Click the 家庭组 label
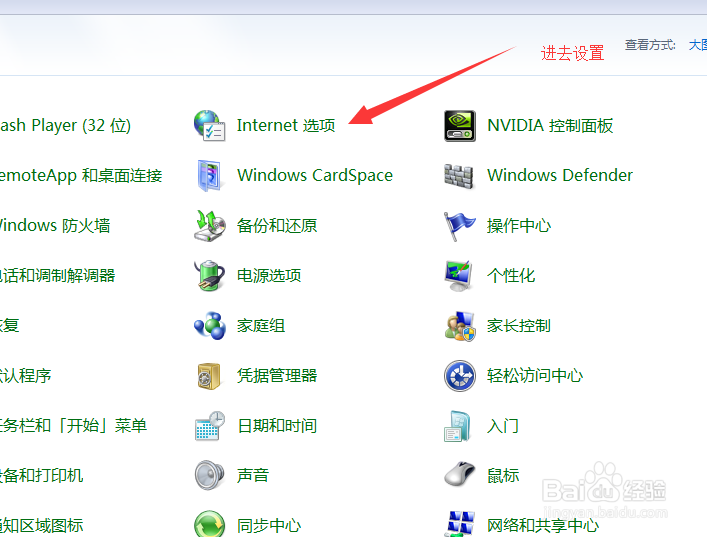The width and height of the screenshot is (707, 537). point(261,326)
